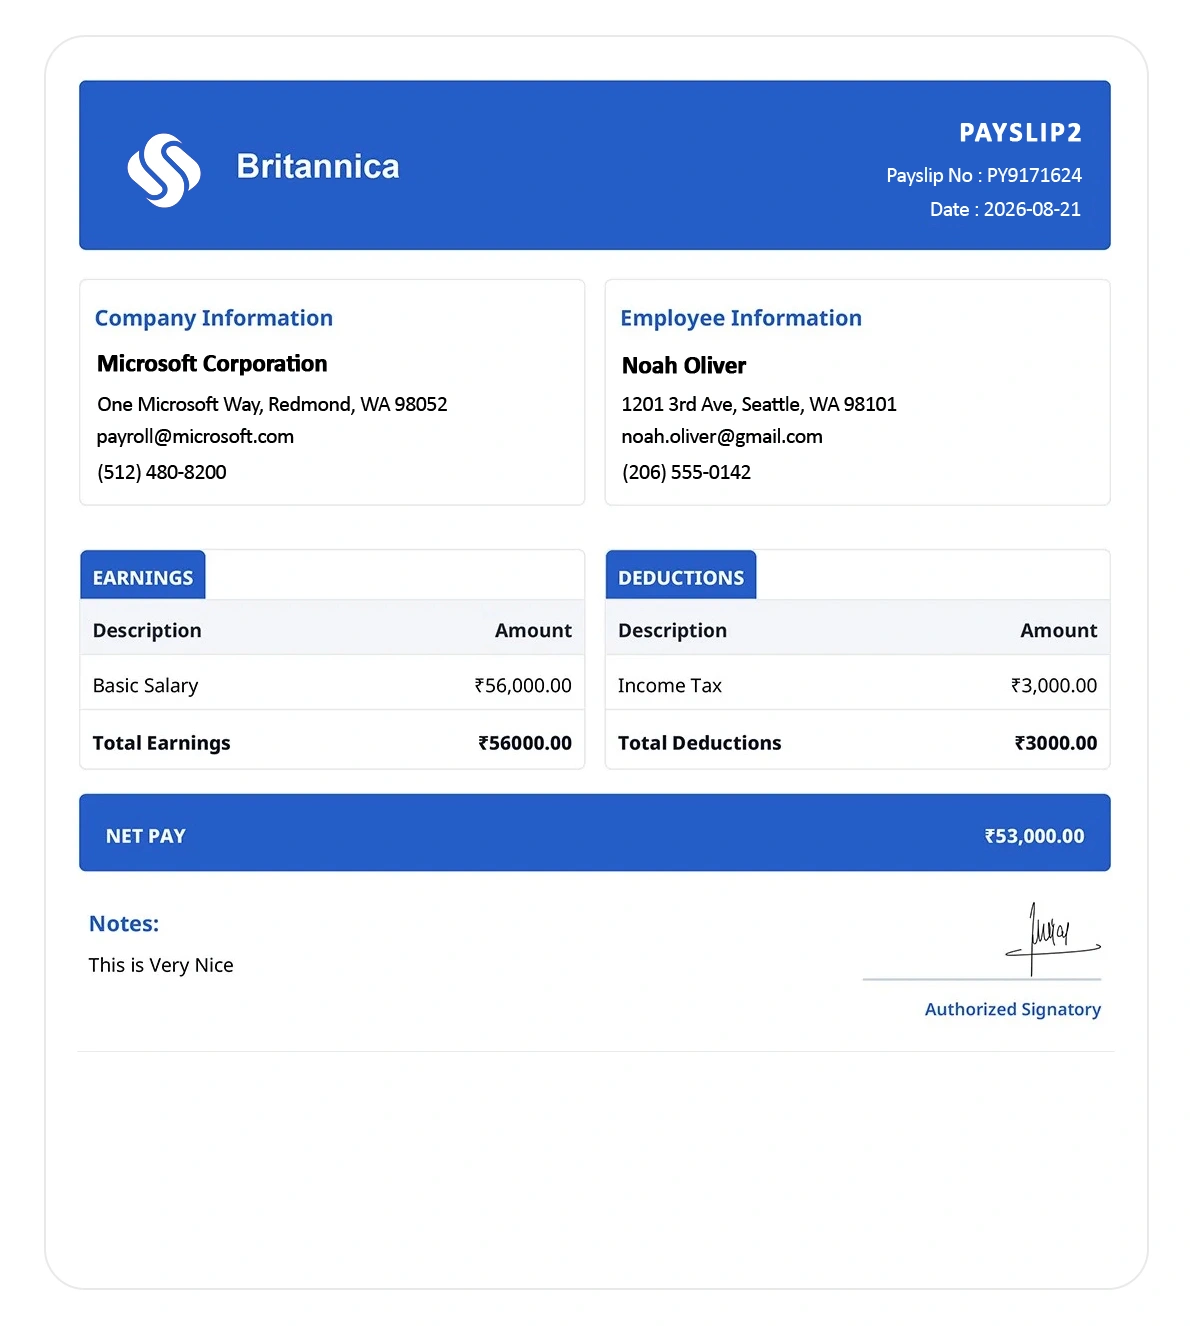Viewport: 1190px width, 1326px height.
Task: Click the Britannica company name heading
Action: point(318,166)
